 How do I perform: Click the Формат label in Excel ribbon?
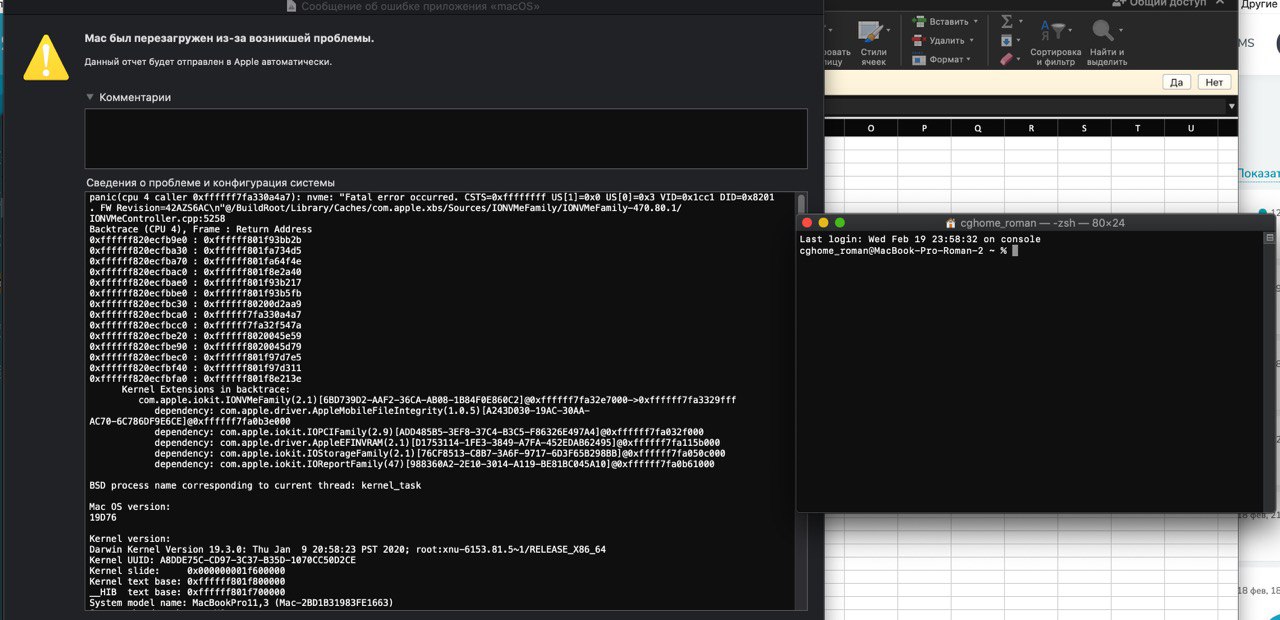pos(946,59)
